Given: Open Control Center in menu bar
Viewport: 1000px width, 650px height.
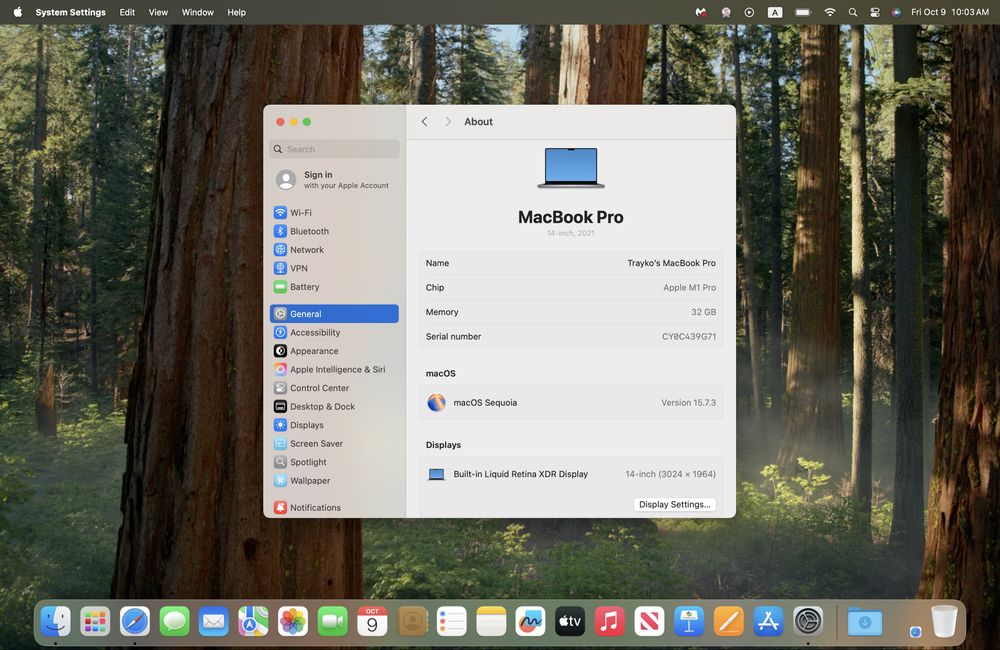Looking at the screenshot, I should pyautogui.click(x=875, y=12).
